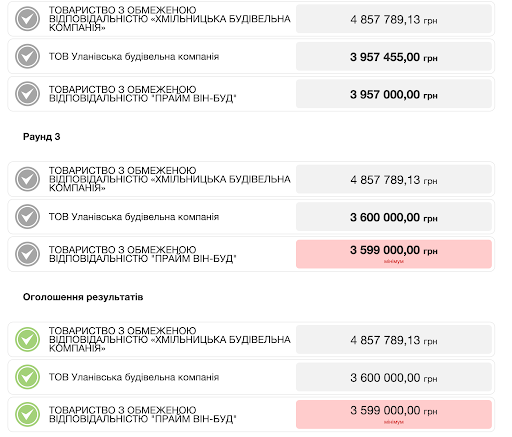Click ПРАЙМ ВІН-БУД company name in Round 3
Screen dimensions: 512x437
143,254
